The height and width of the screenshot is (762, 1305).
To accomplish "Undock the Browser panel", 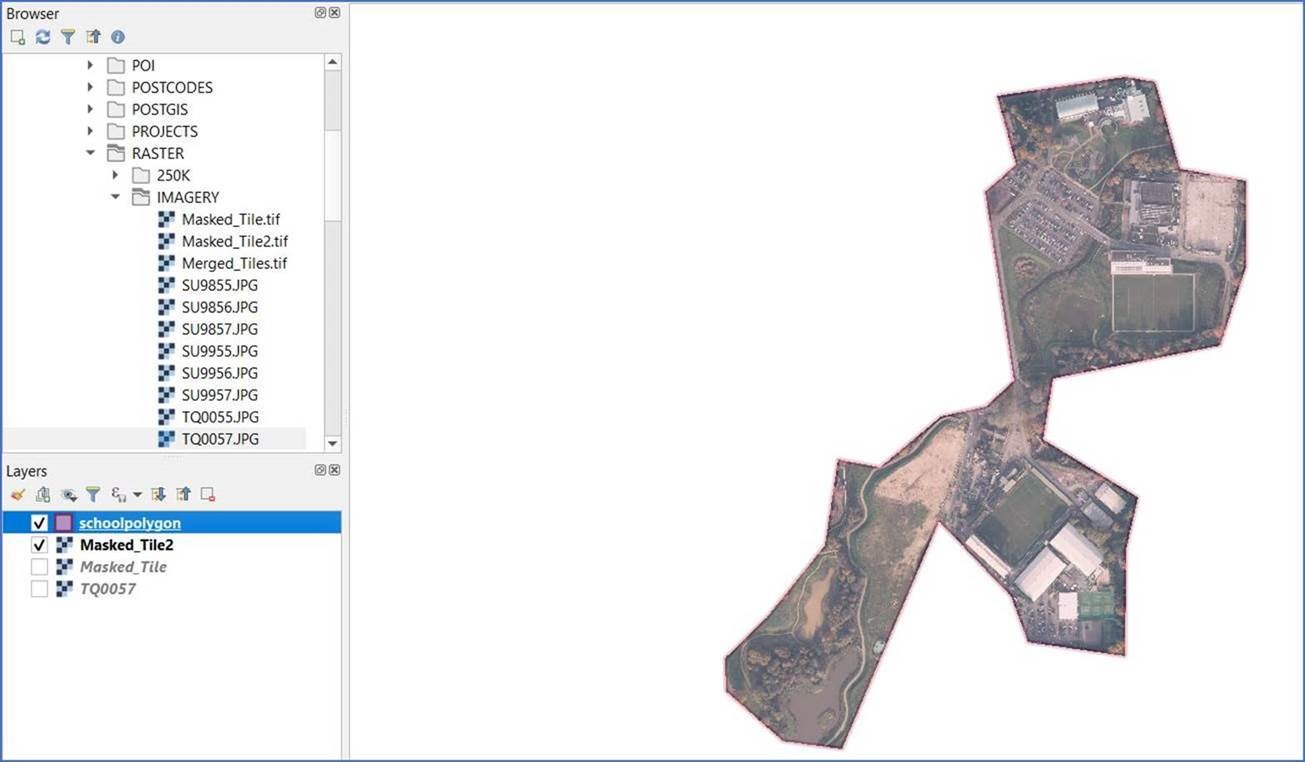I will click(320, 13).
